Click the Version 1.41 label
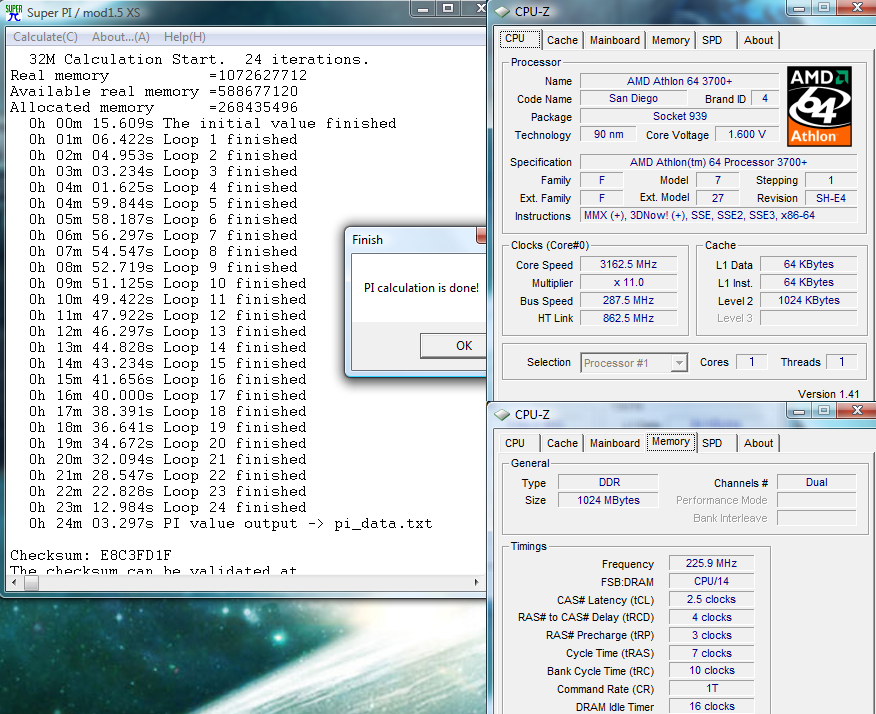This screenshot has height=714, width=876. pyautogui.click(x=829, y=394)
